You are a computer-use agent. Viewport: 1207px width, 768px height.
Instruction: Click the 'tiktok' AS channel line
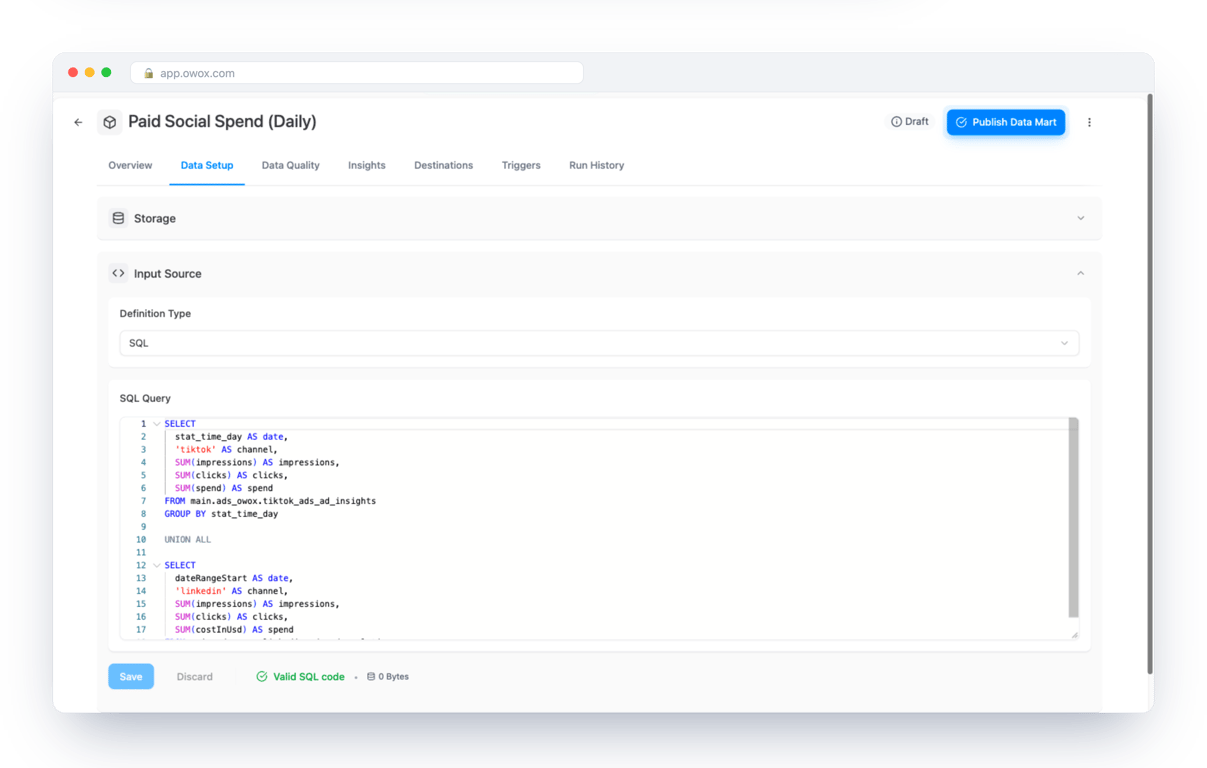click(x=226, y=450)
